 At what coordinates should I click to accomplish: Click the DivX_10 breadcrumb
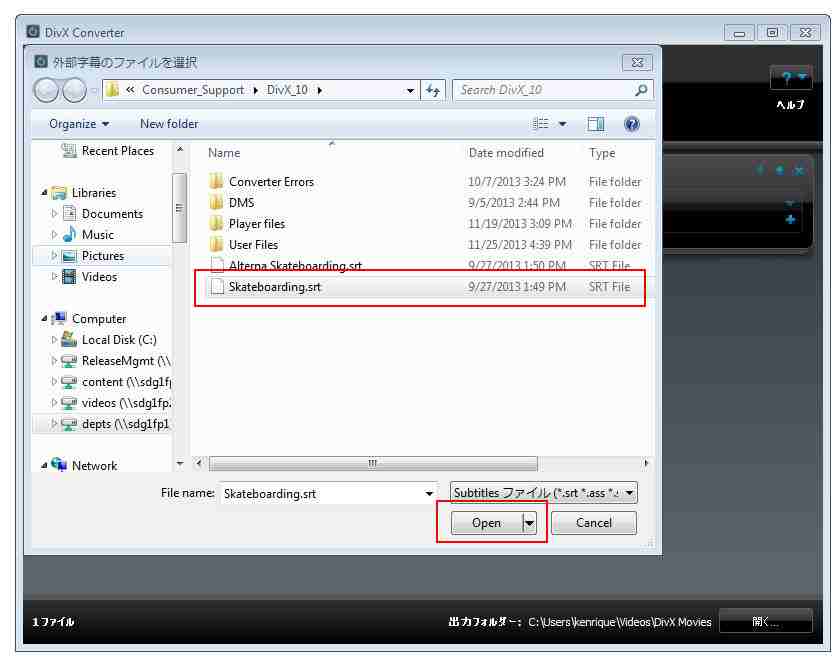287,90
